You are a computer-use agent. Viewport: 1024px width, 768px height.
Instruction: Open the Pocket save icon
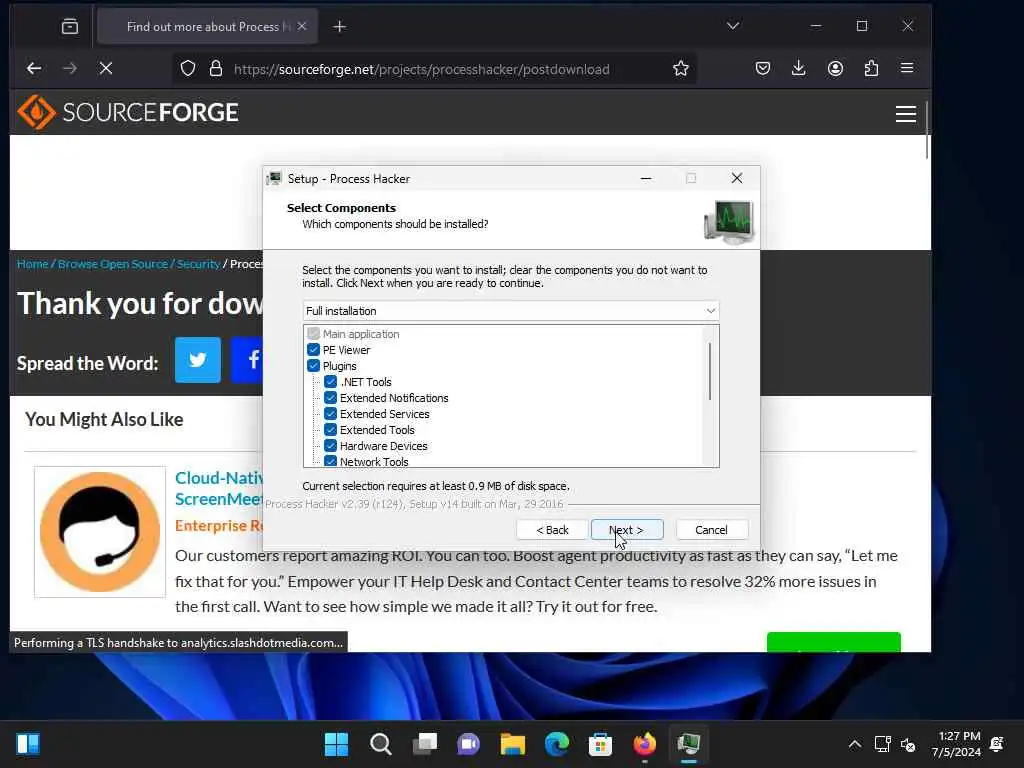763,68
